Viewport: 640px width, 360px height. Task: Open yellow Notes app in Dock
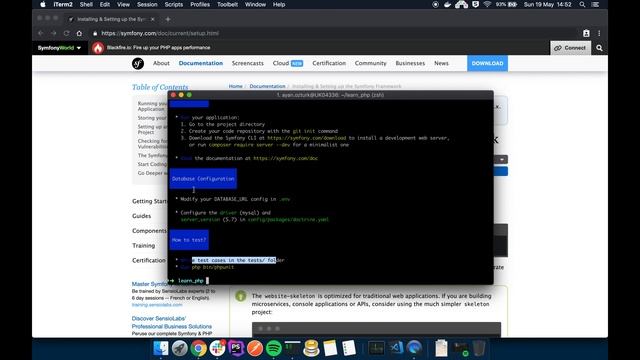coord(330,348)
